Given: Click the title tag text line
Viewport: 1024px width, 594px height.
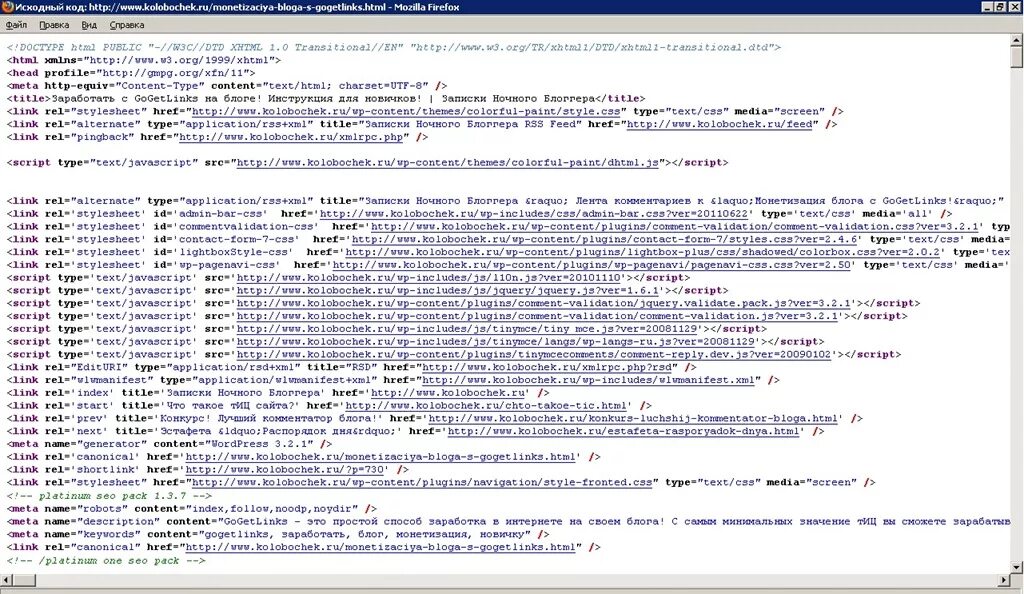Looking at the screenshot, I should [326, 99].
